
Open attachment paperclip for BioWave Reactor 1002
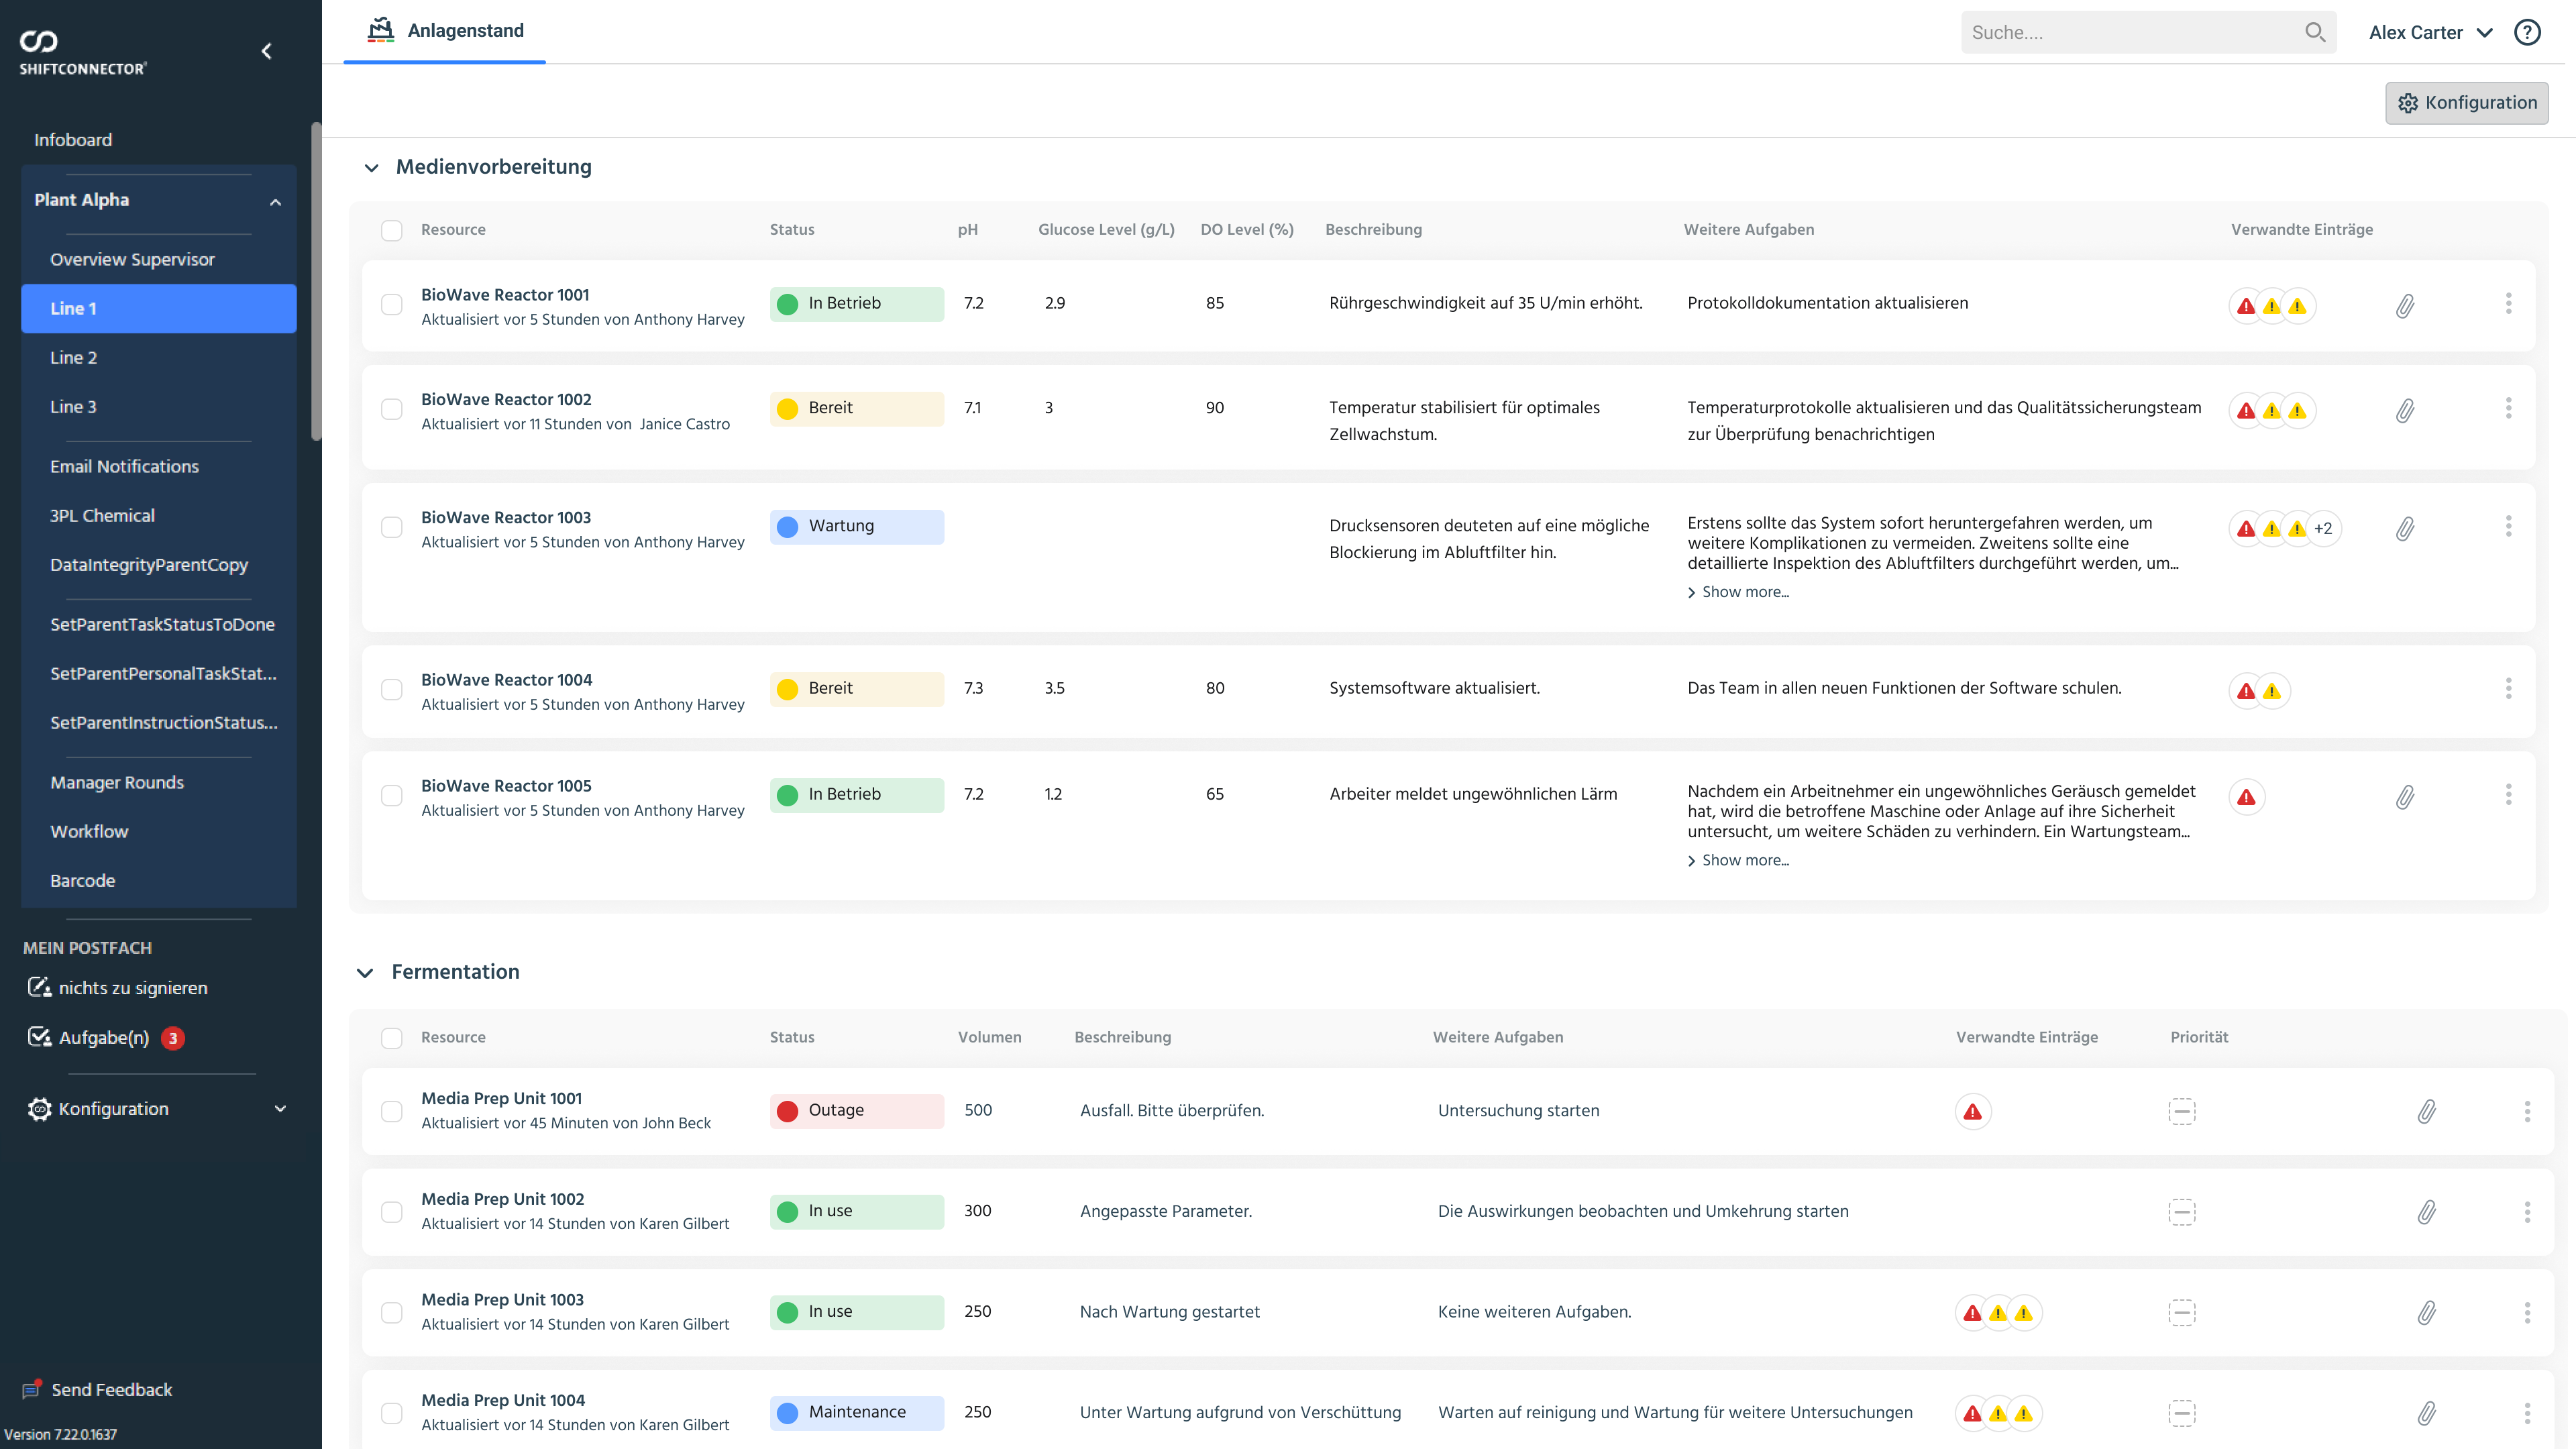pos(2405,410)
